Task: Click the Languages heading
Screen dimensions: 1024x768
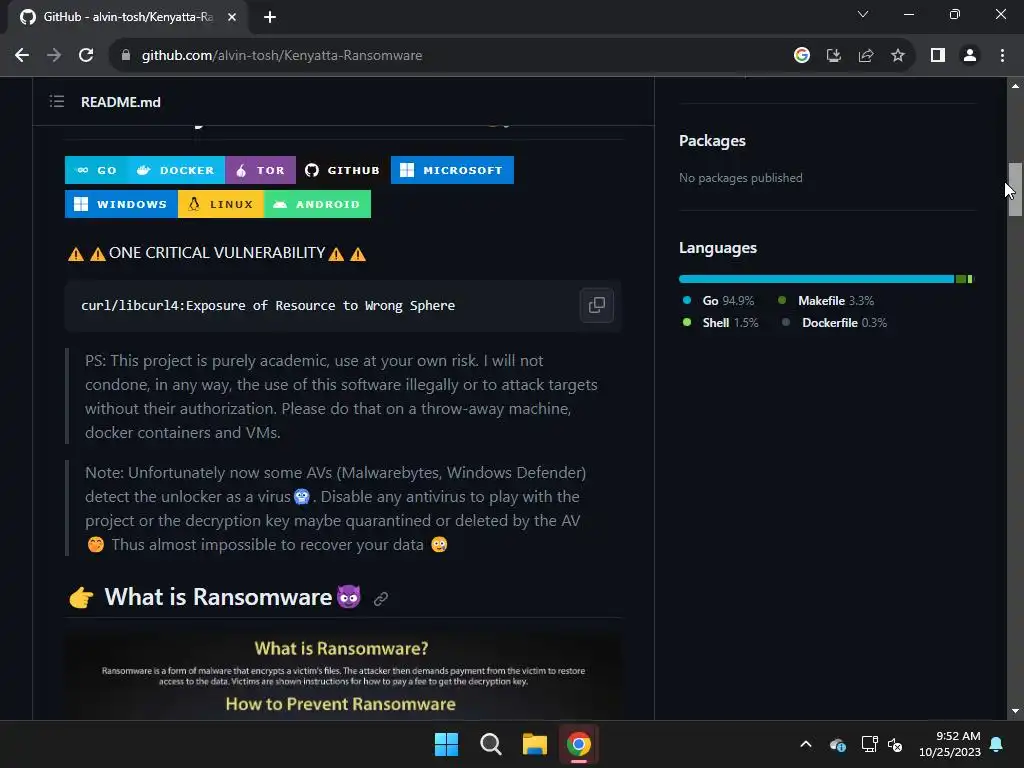Action: tap(718, 248)
